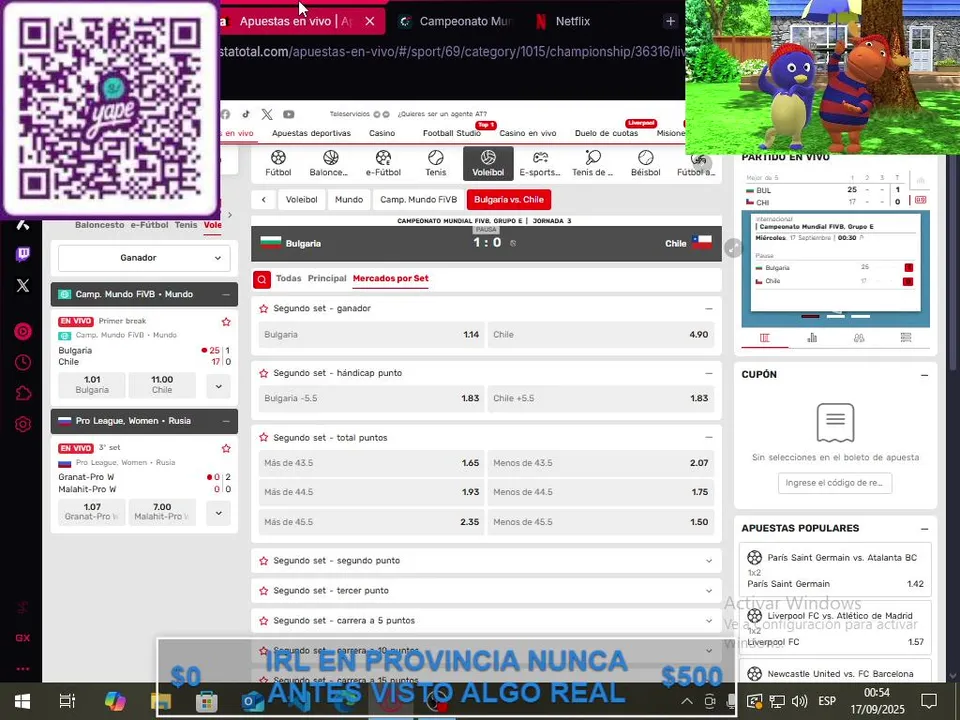This screenshot has width=960, height=720.
Task: Open the Ganador market dropdown
Action: point(144,258)
